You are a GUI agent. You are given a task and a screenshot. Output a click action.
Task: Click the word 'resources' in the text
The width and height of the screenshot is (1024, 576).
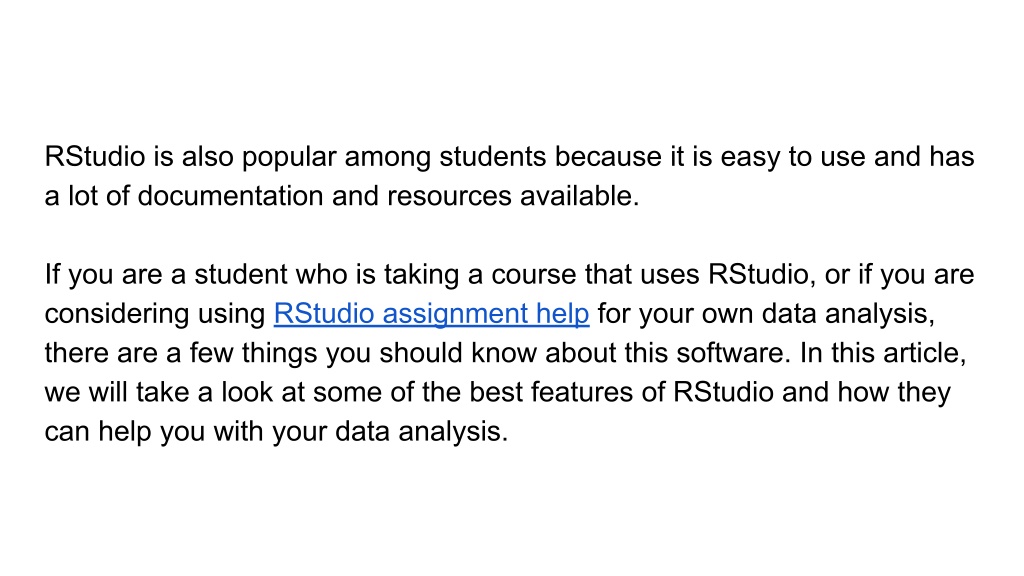449,196
